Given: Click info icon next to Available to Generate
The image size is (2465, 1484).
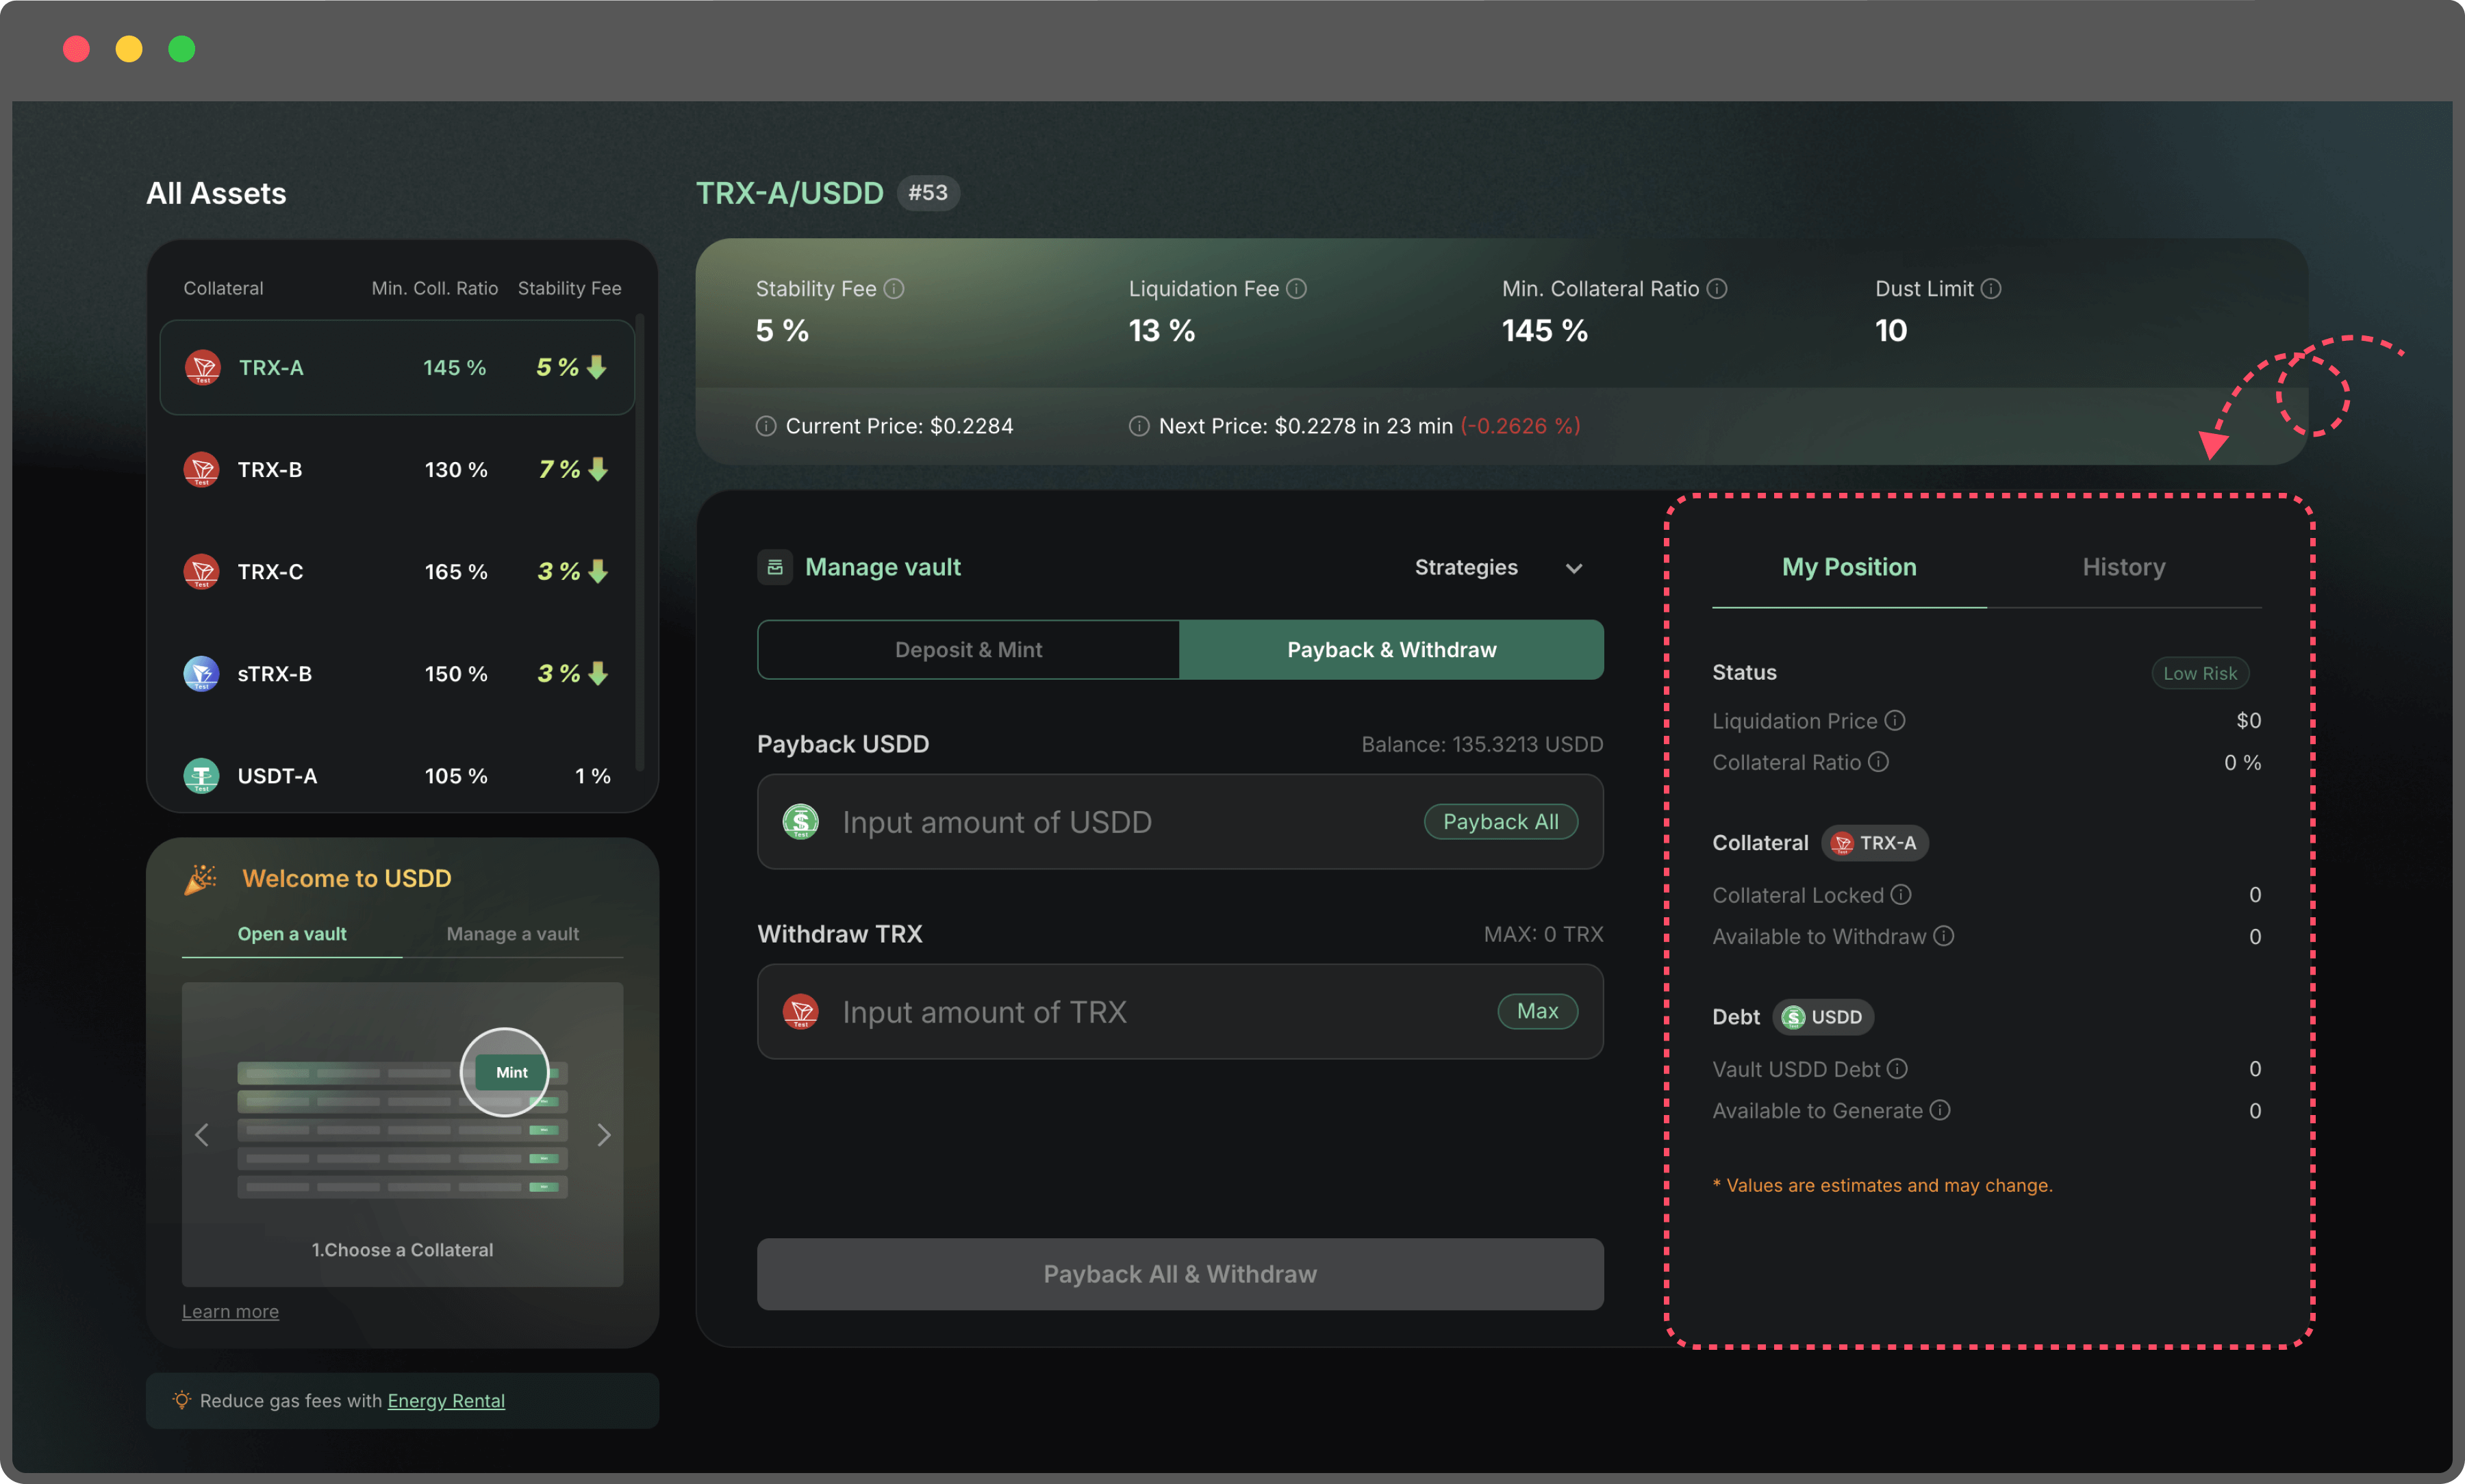Looking at the screenshot, I should click(x=1939, y=1110).
